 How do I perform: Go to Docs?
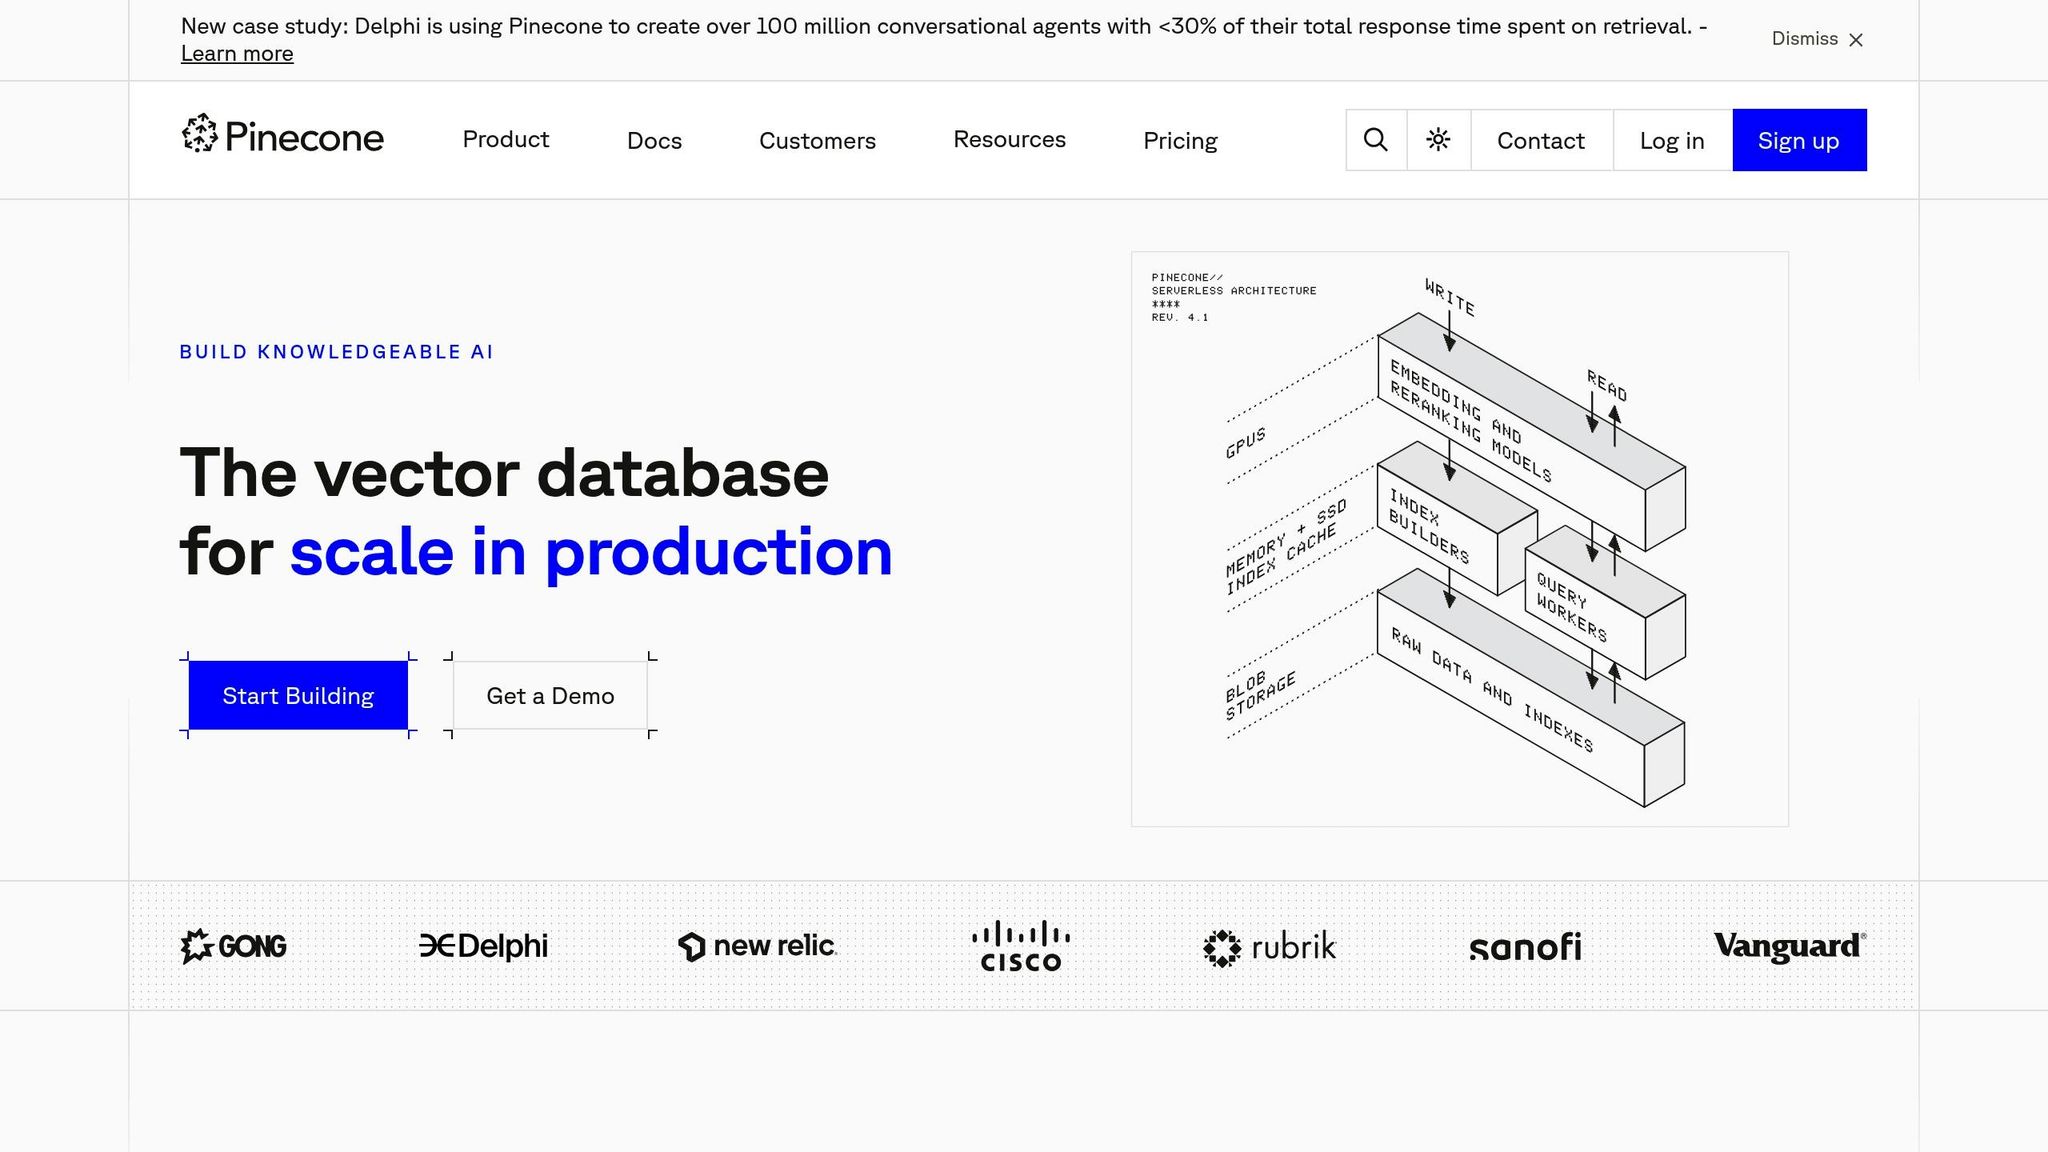(654, 141)
